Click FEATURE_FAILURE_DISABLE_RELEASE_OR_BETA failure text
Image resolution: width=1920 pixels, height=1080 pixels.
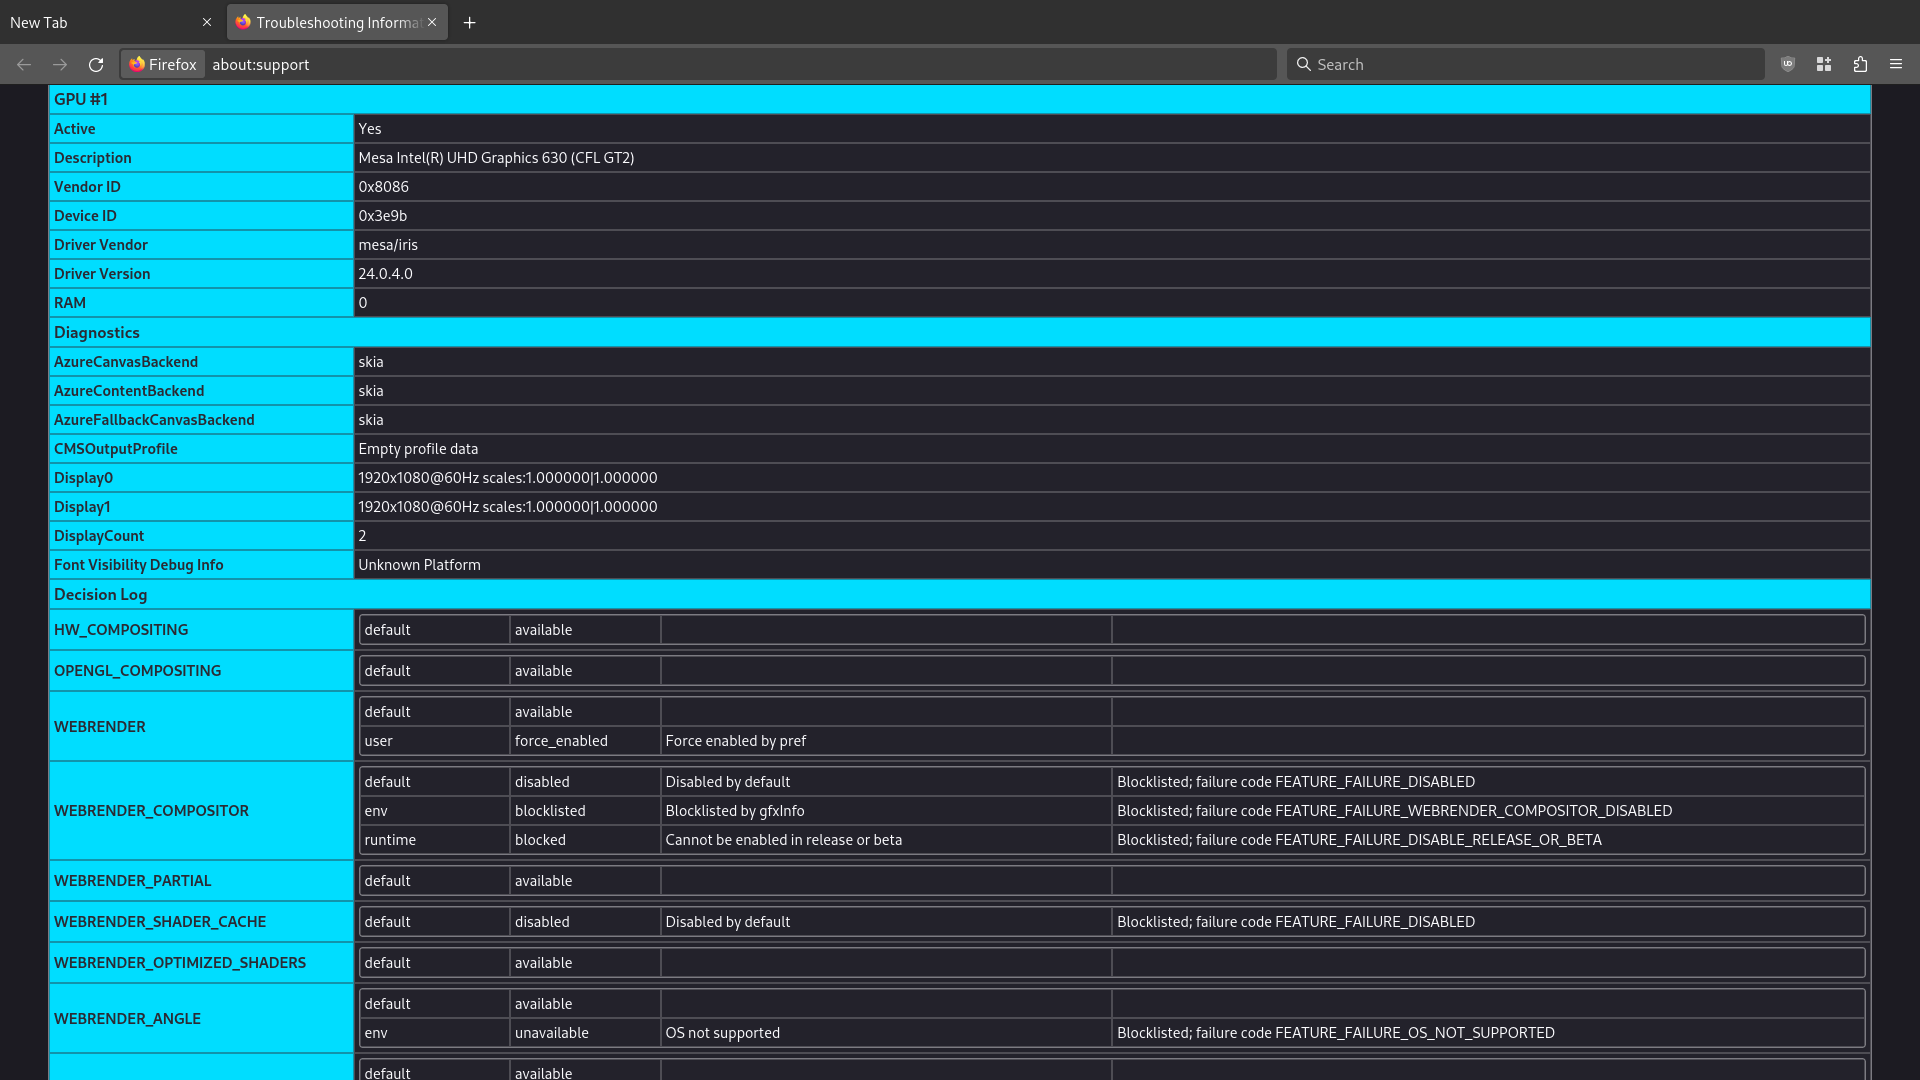[1360, 840]
